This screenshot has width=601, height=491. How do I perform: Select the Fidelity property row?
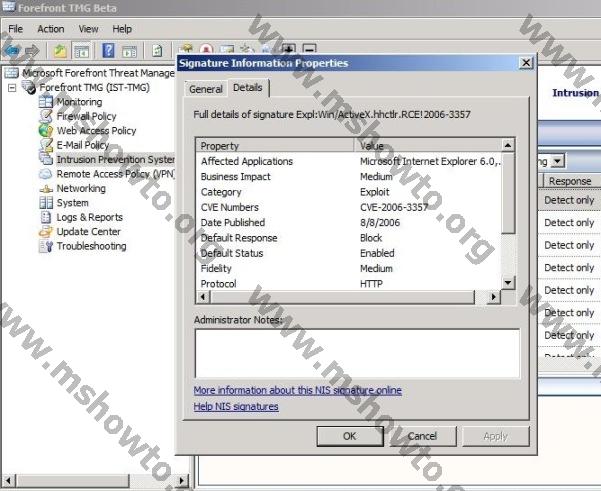point(349,269)
